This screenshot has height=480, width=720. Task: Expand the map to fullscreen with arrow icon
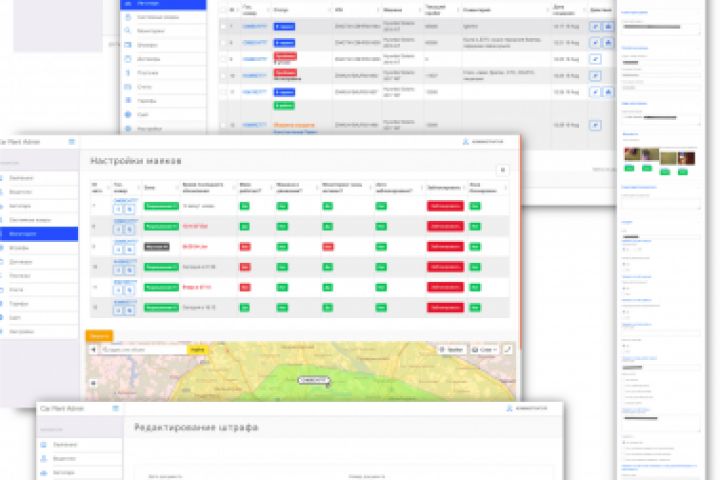click(507, 350)
